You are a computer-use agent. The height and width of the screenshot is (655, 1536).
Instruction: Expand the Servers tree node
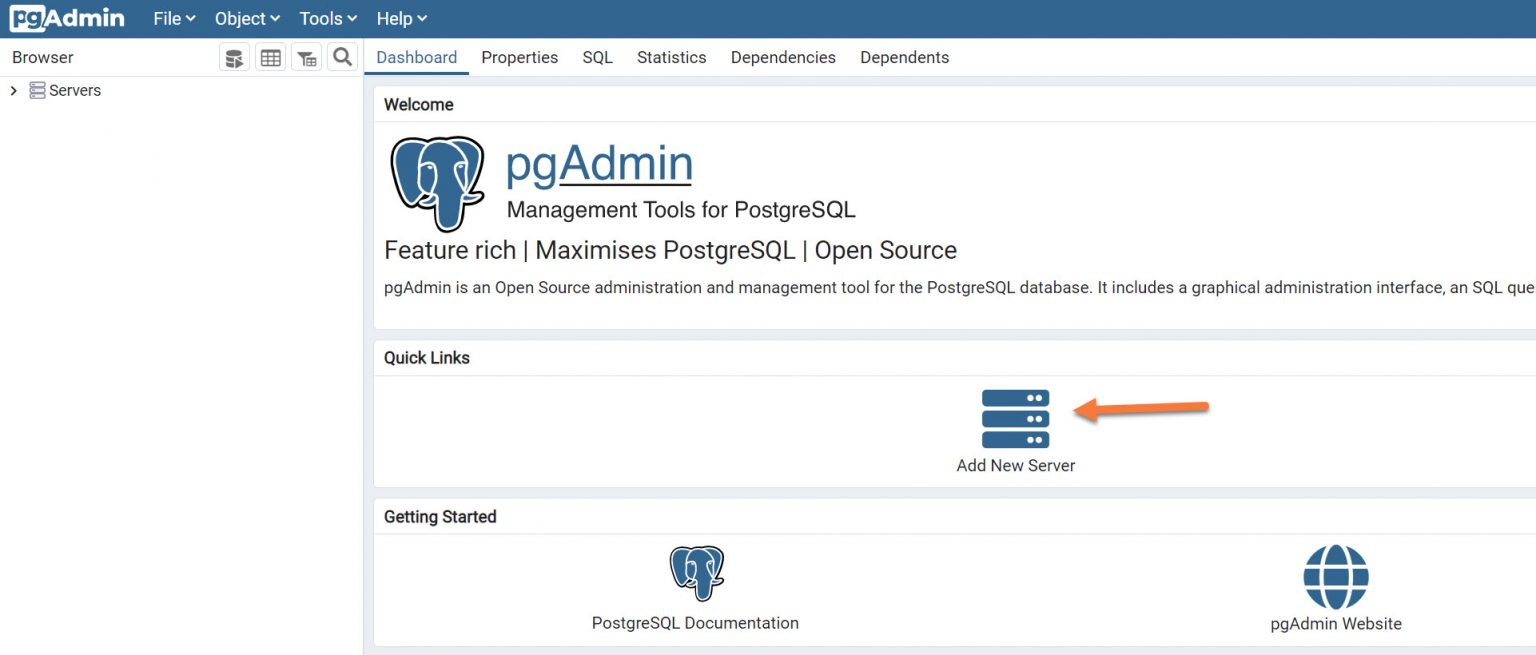click(x=13, y=90)
